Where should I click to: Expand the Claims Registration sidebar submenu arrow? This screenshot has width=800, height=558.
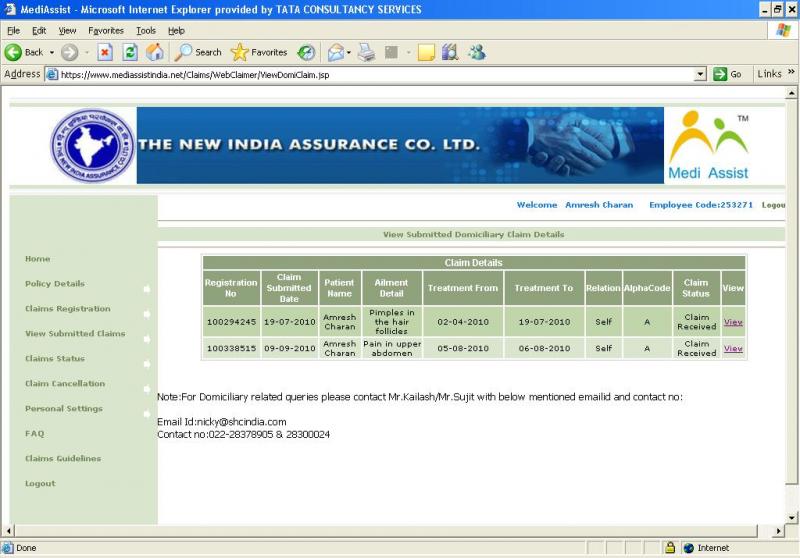point(147,314)
